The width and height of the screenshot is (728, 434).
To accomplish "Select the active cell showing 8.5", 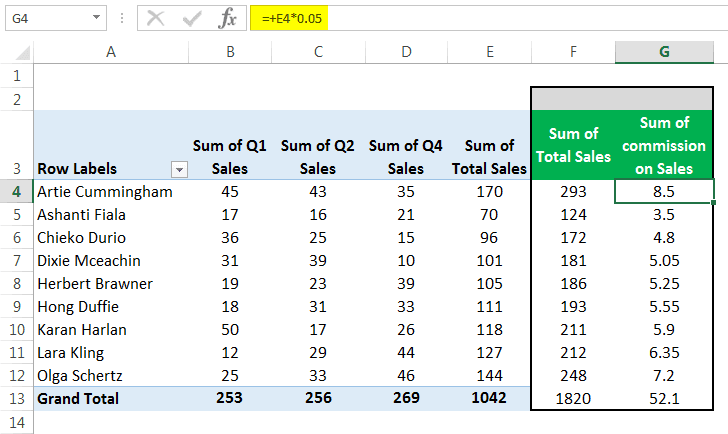I will [664, 191].
